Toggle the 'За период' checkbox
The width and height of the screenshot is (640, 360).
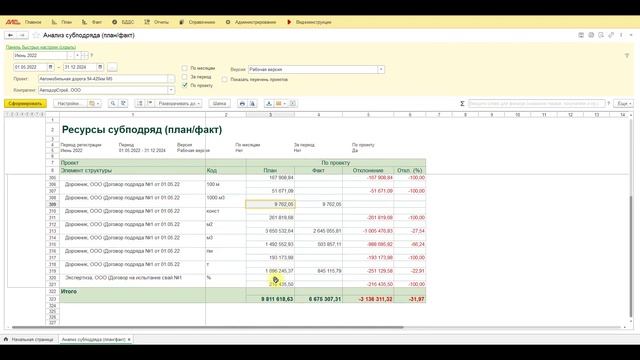184,77
